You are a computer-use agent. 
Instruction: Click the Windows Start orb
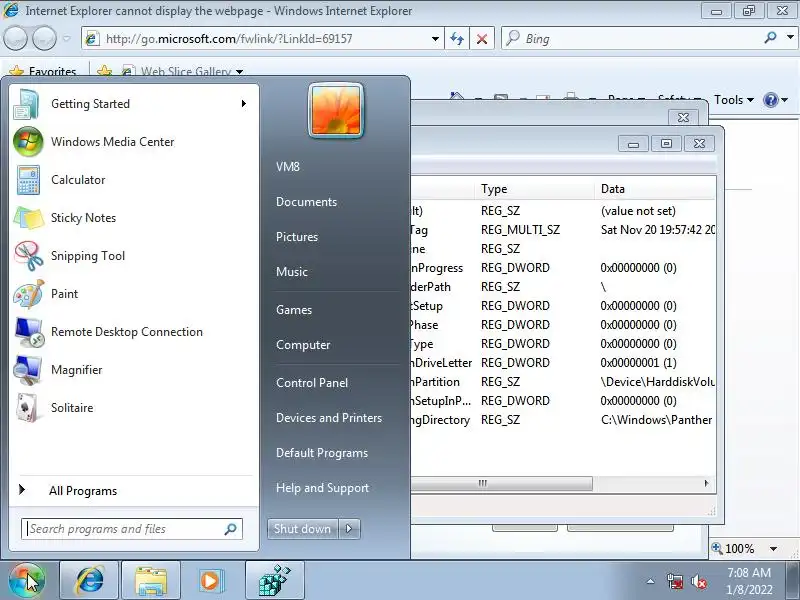27,580
